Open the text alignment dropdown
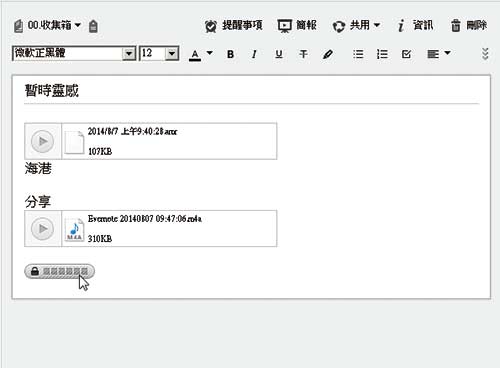The width and height of the screenshot is (500, 368). tap(439, 53)
